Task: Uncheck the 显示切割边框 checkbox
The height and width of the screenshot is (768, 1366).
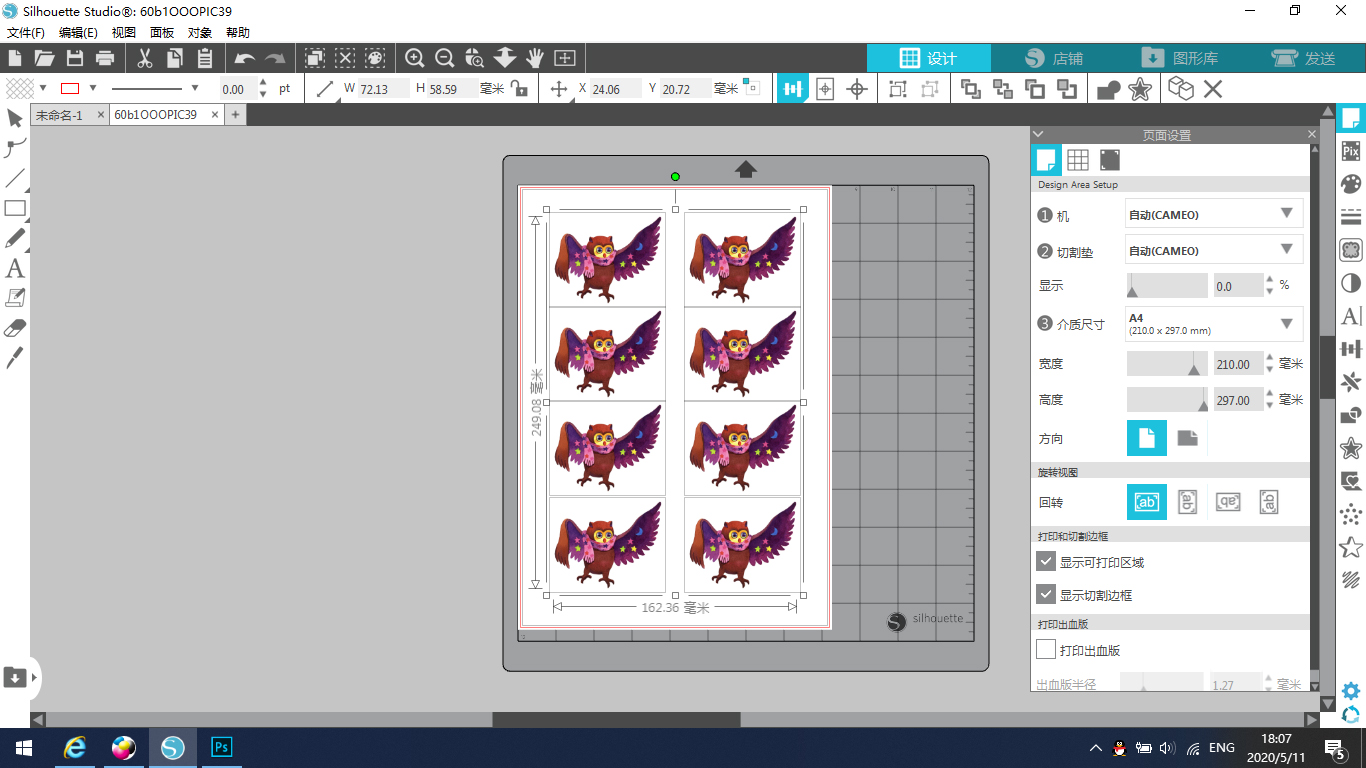Action: point(1046,595)
